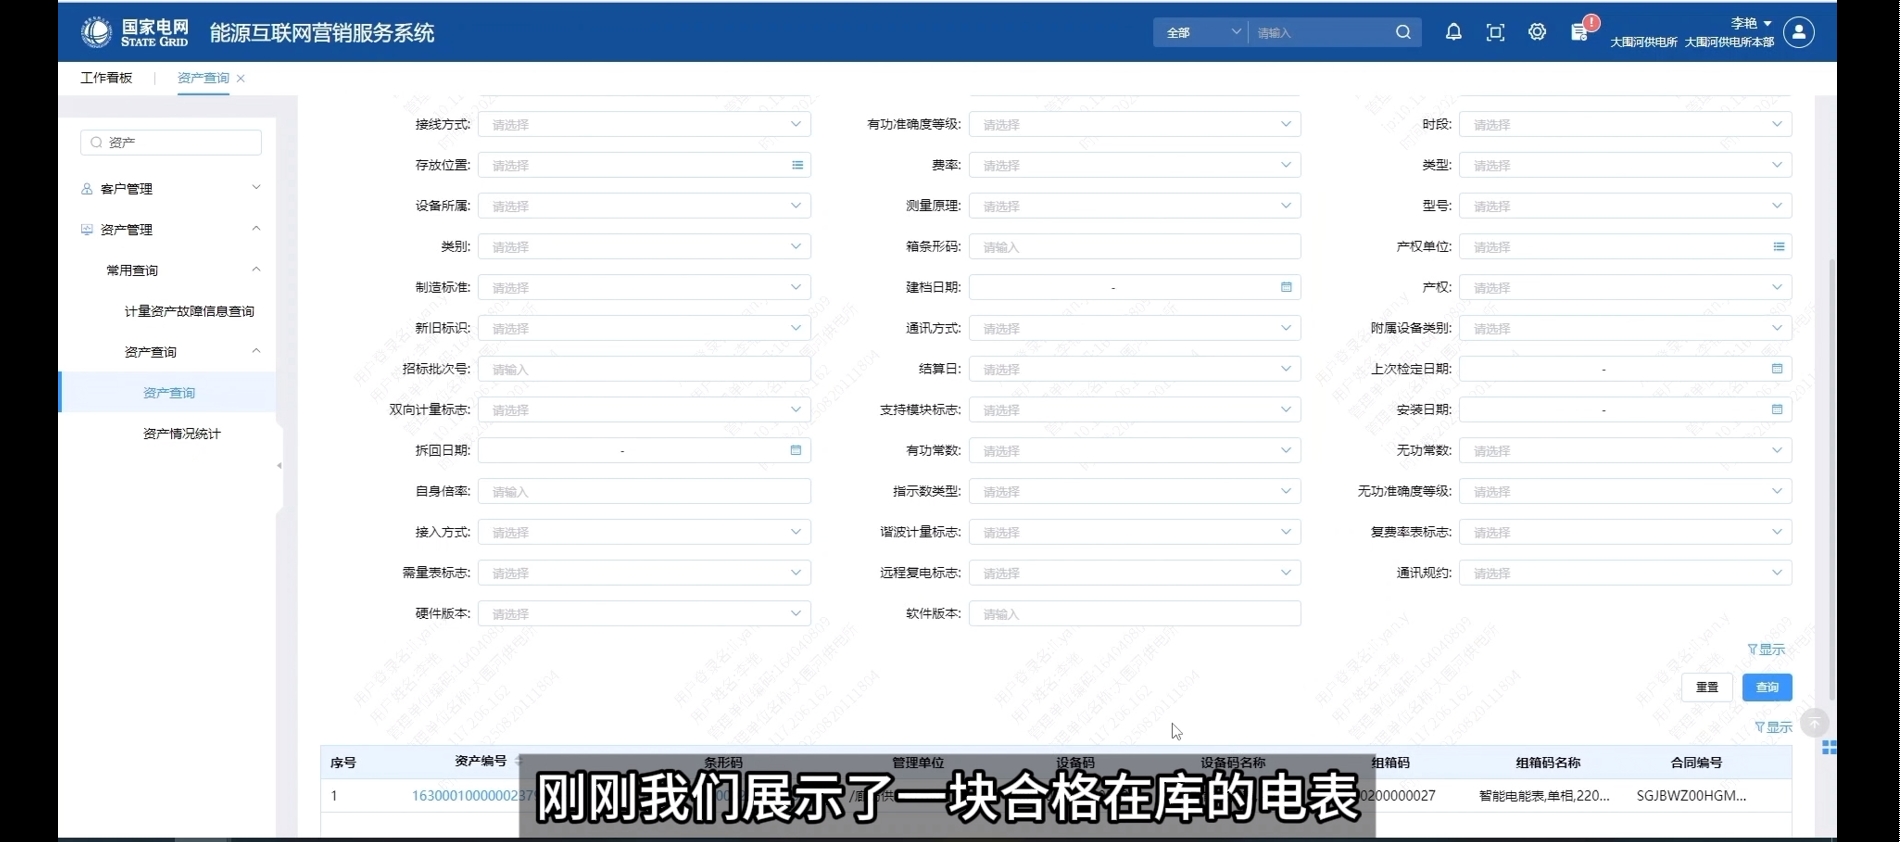The height and width of the screenshot is (842, 1900).
Task: Click the 重置 button
Action: click(x=1706, y=687)
